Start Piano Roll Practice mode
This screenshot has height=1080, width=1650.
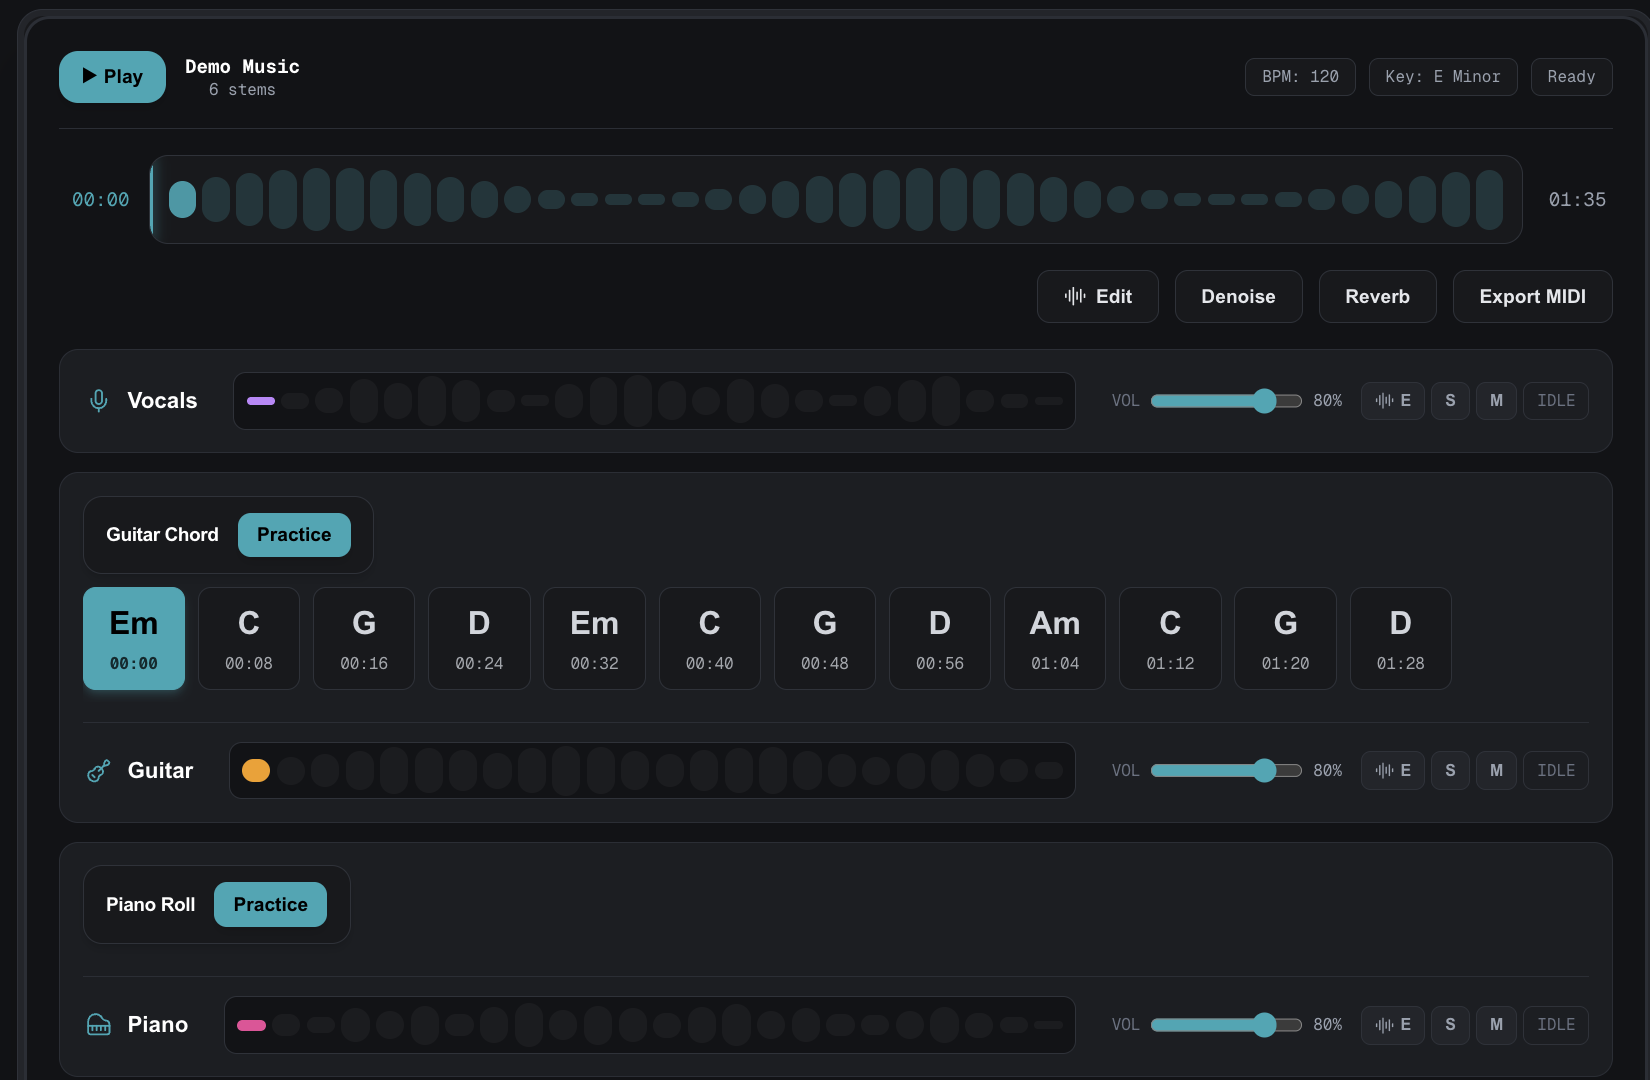tap(270, 905)
